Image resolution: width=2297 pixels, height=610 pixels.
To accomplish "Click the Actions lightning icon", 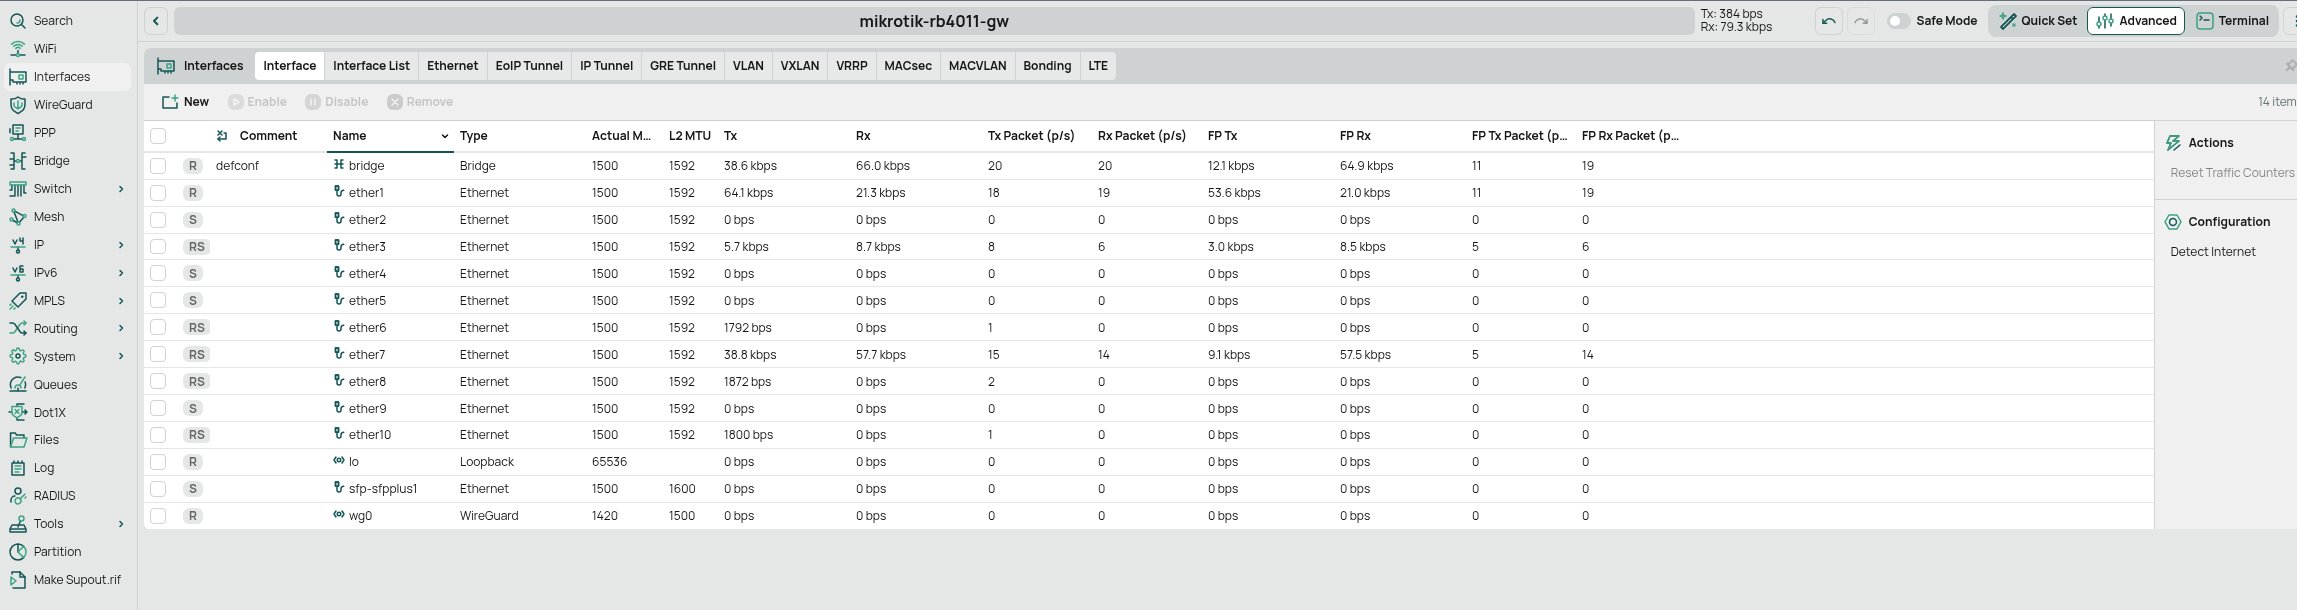I will pyautogui.click(x=2173, y=143).
